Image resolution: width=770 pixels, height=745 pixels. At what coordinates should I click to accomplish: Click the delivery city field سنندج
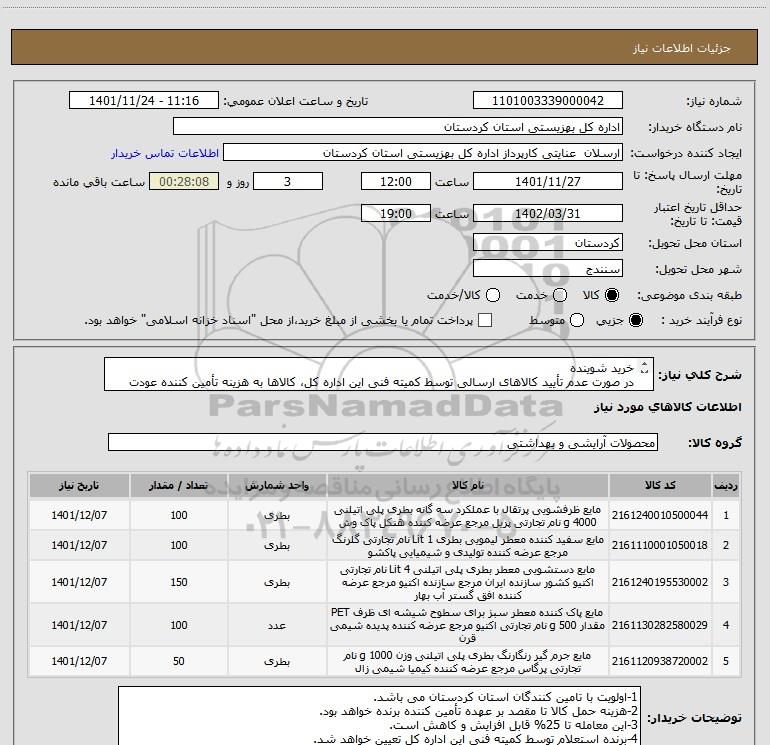point(548,269)
